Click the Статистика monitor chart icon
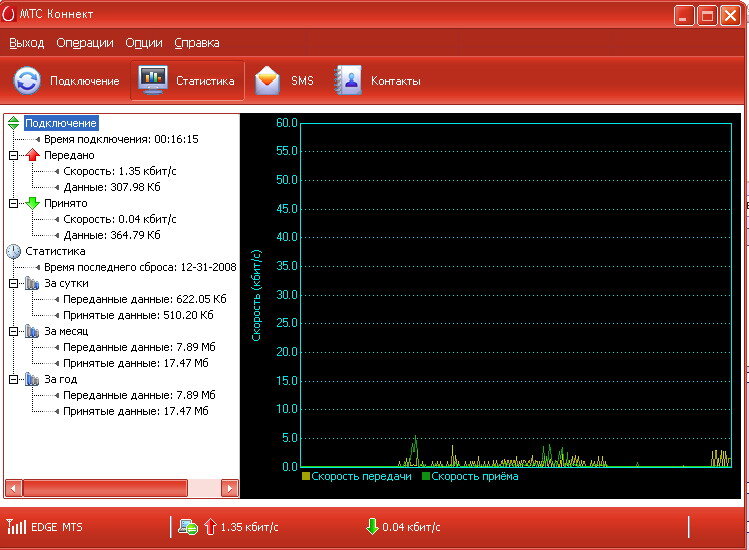 point(153,80)
